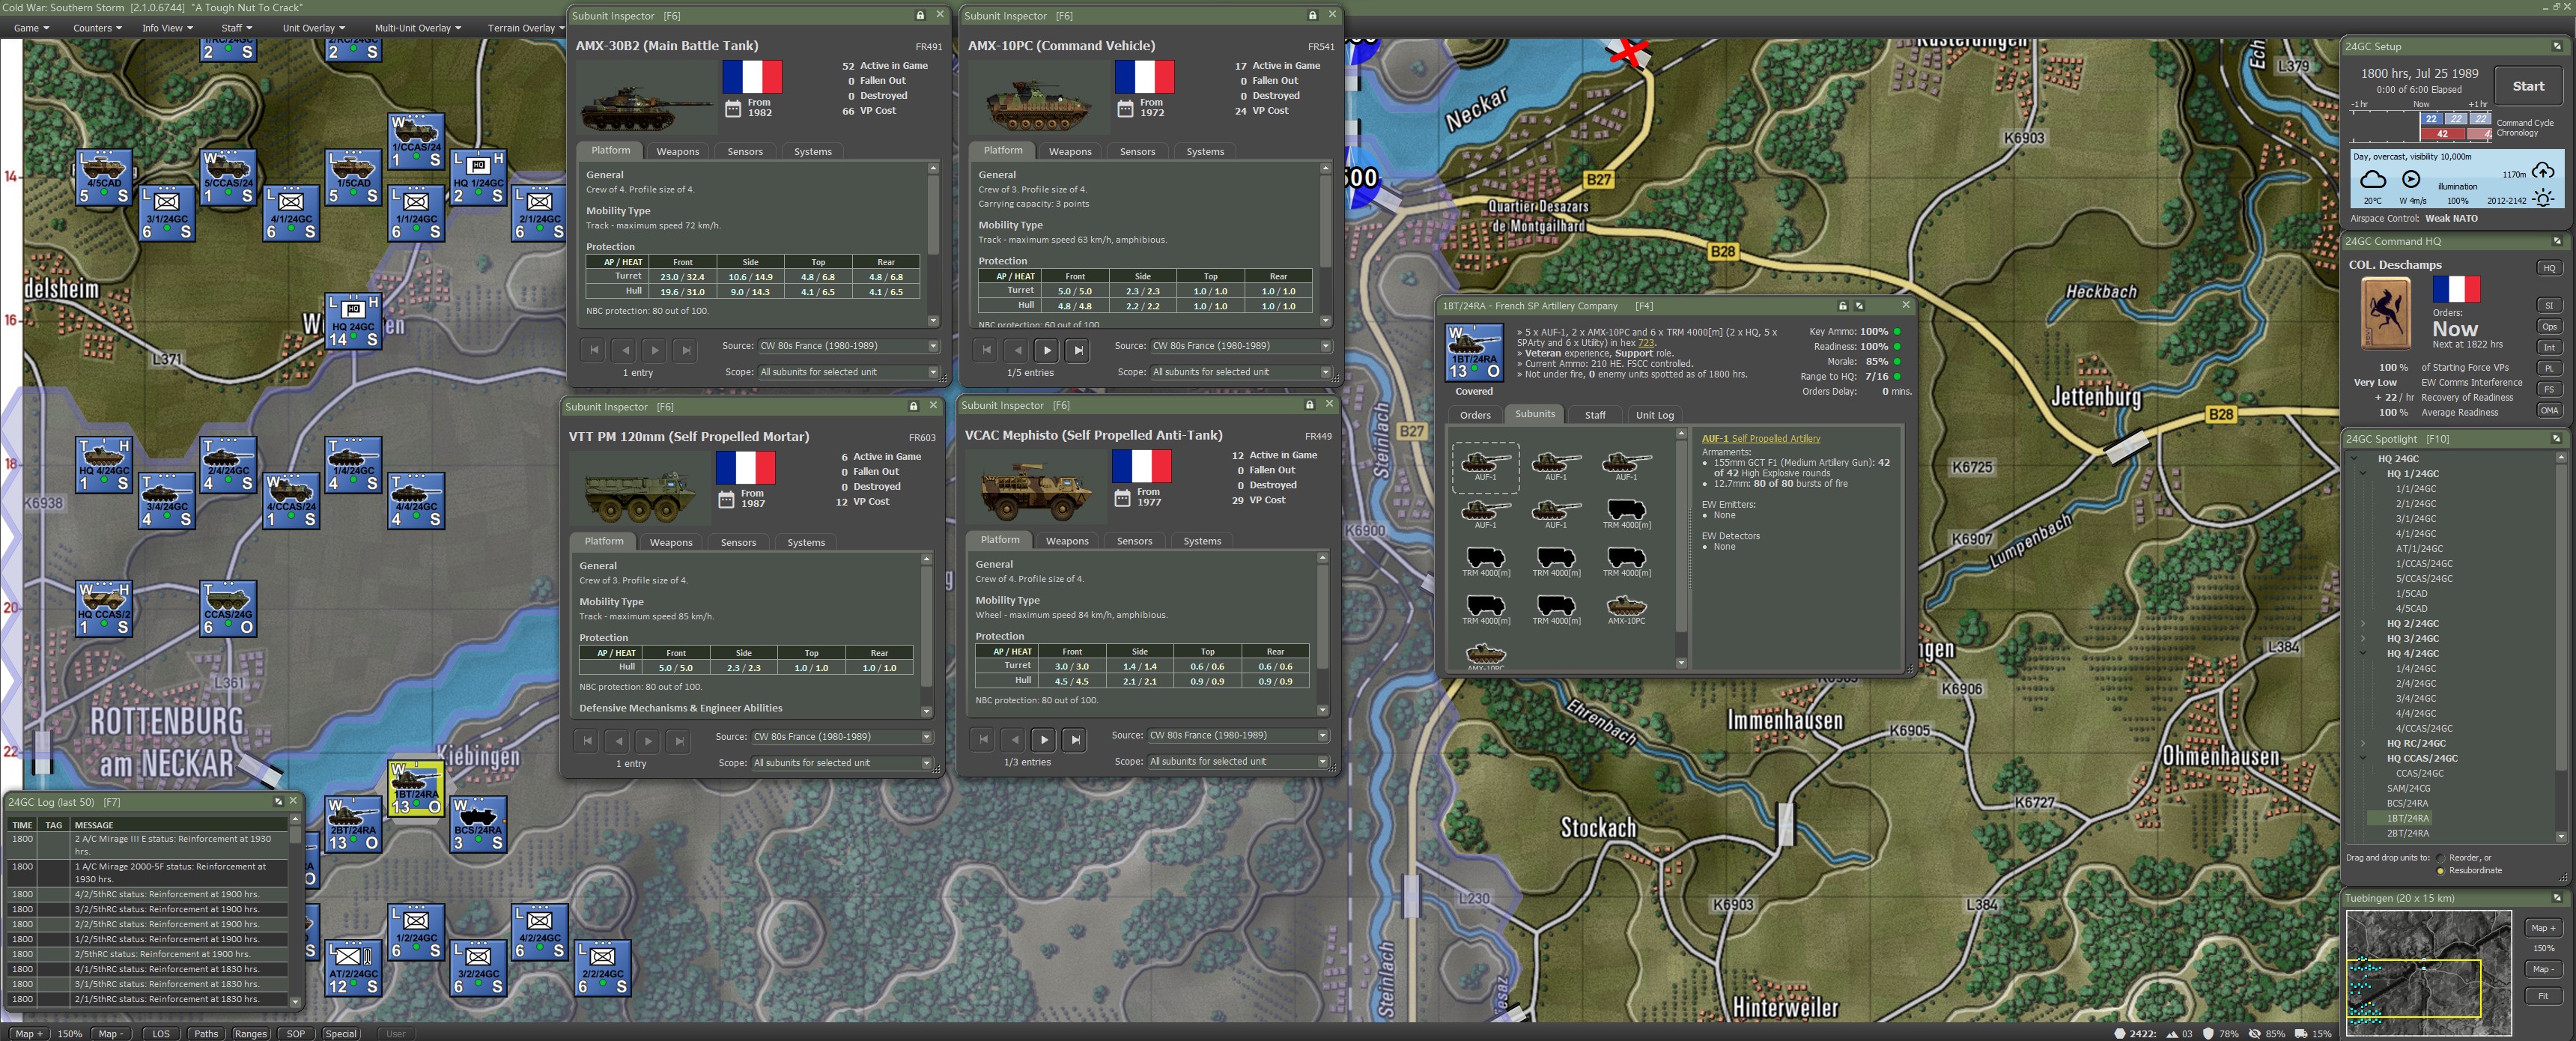The image size is (2576, 1041).
Task: Open Source dropdown in AMX-10PC inspector
Action: pos(1241,346)
